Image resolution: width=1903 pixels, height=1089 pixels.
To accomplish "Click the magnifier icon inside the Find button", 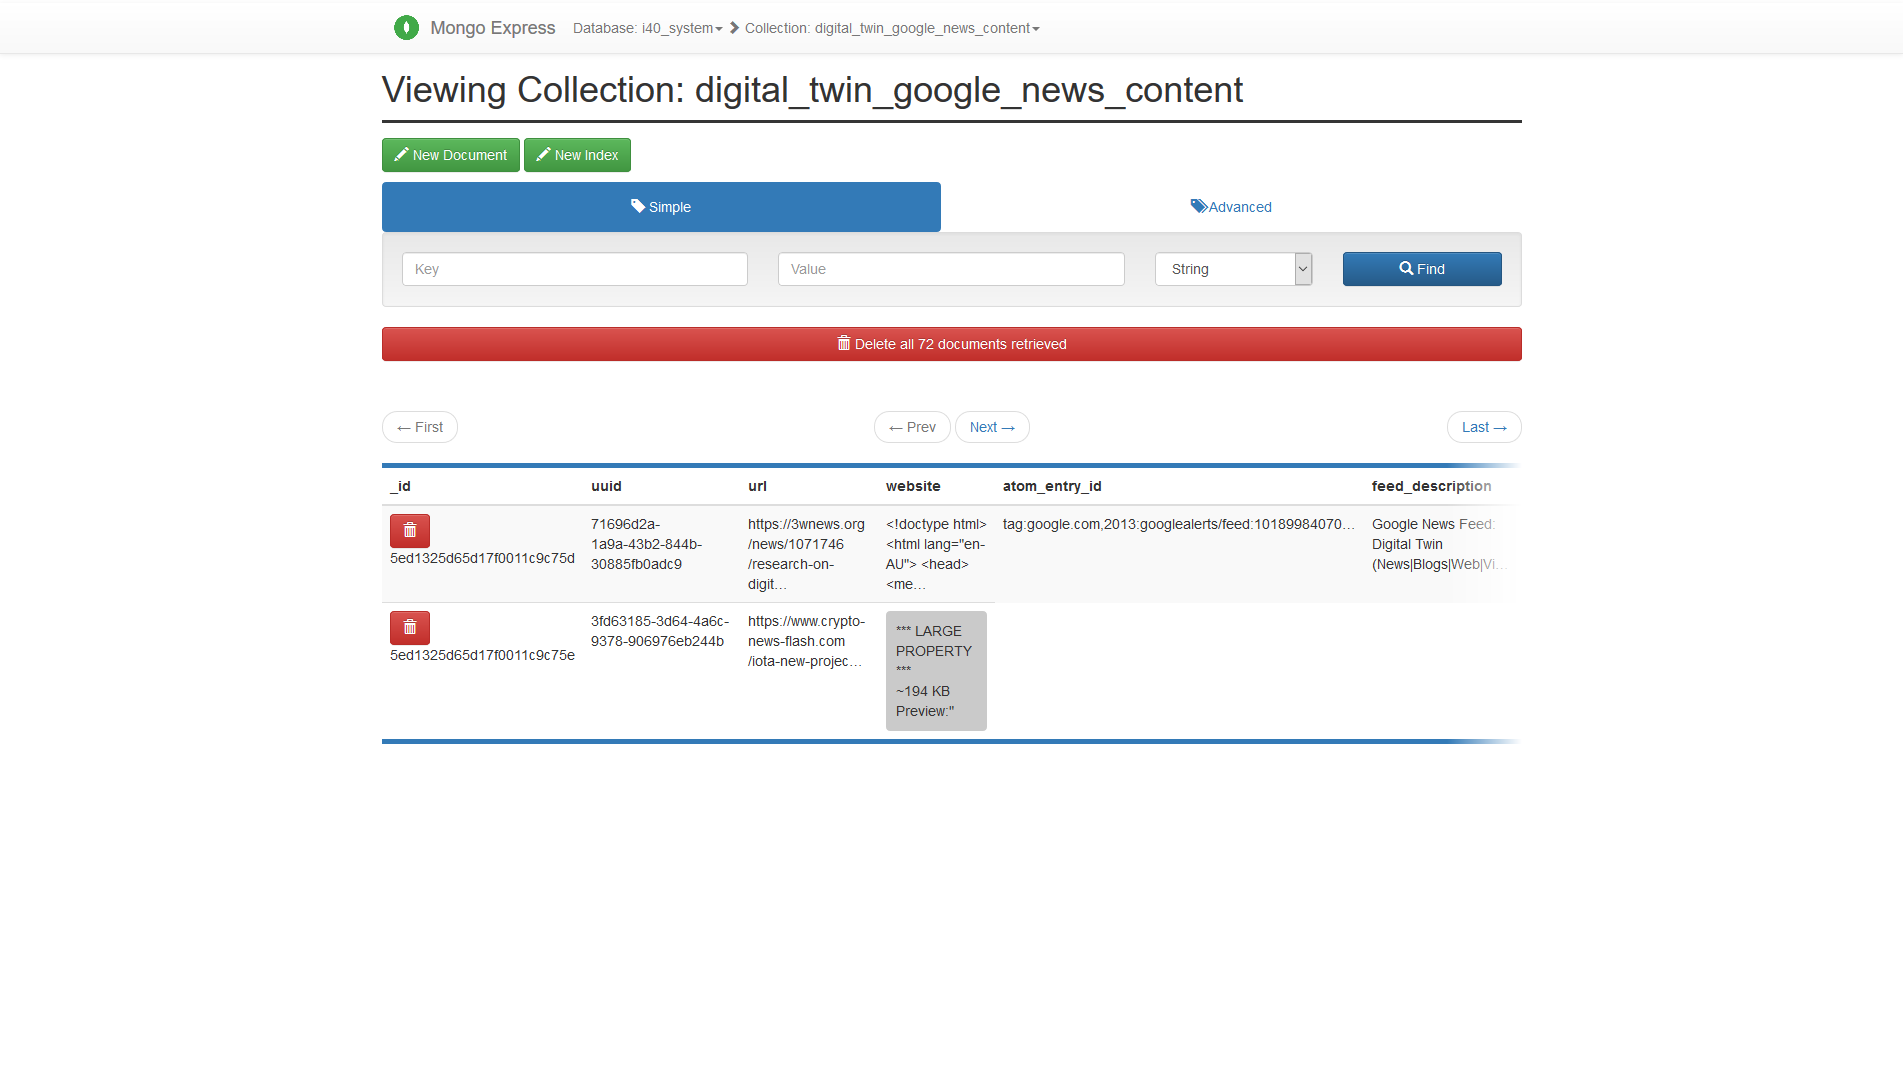I will pyautogui.click(x=1406, y=268).
